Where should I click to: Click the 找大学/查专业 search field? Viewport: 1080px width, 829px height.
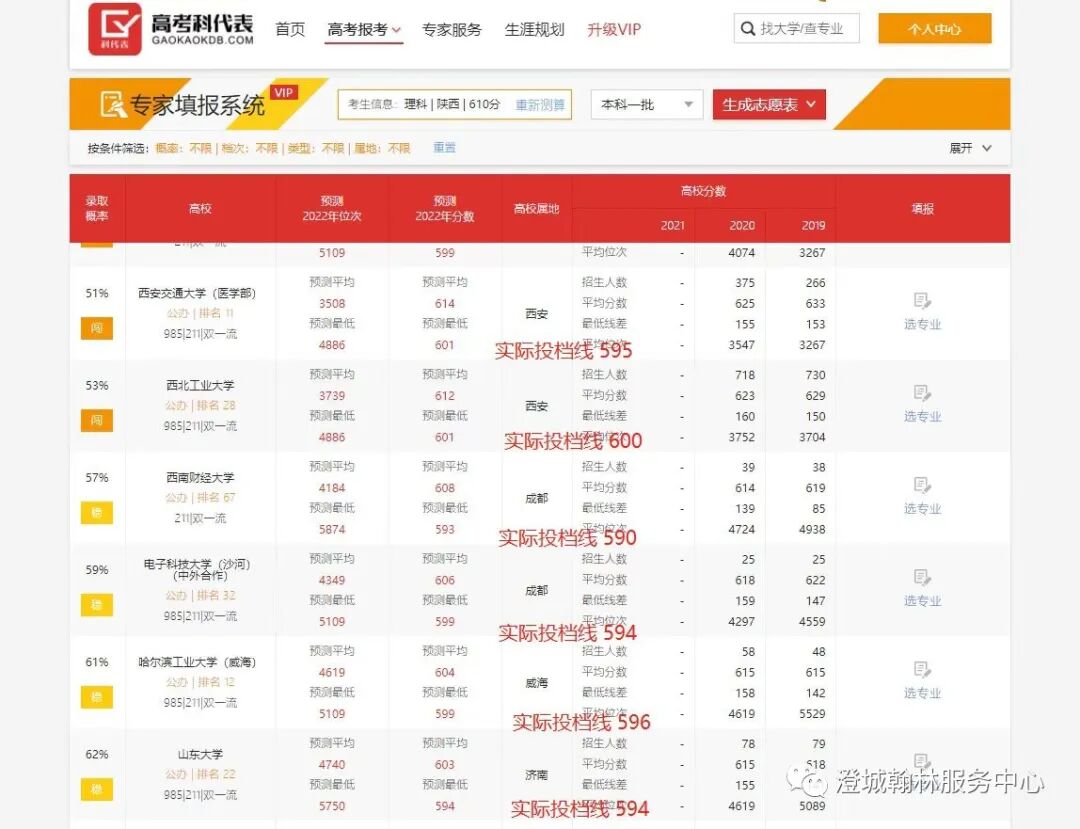[x=797, y=29]
